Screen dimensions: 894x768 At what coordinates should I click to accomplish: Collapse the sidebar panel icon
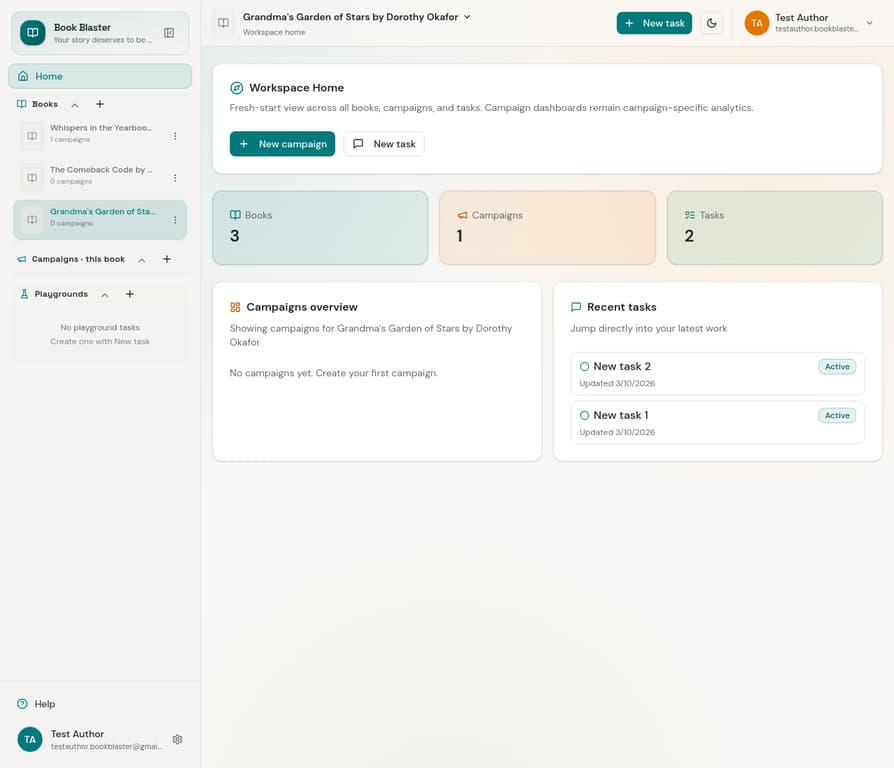click(169, 33)
